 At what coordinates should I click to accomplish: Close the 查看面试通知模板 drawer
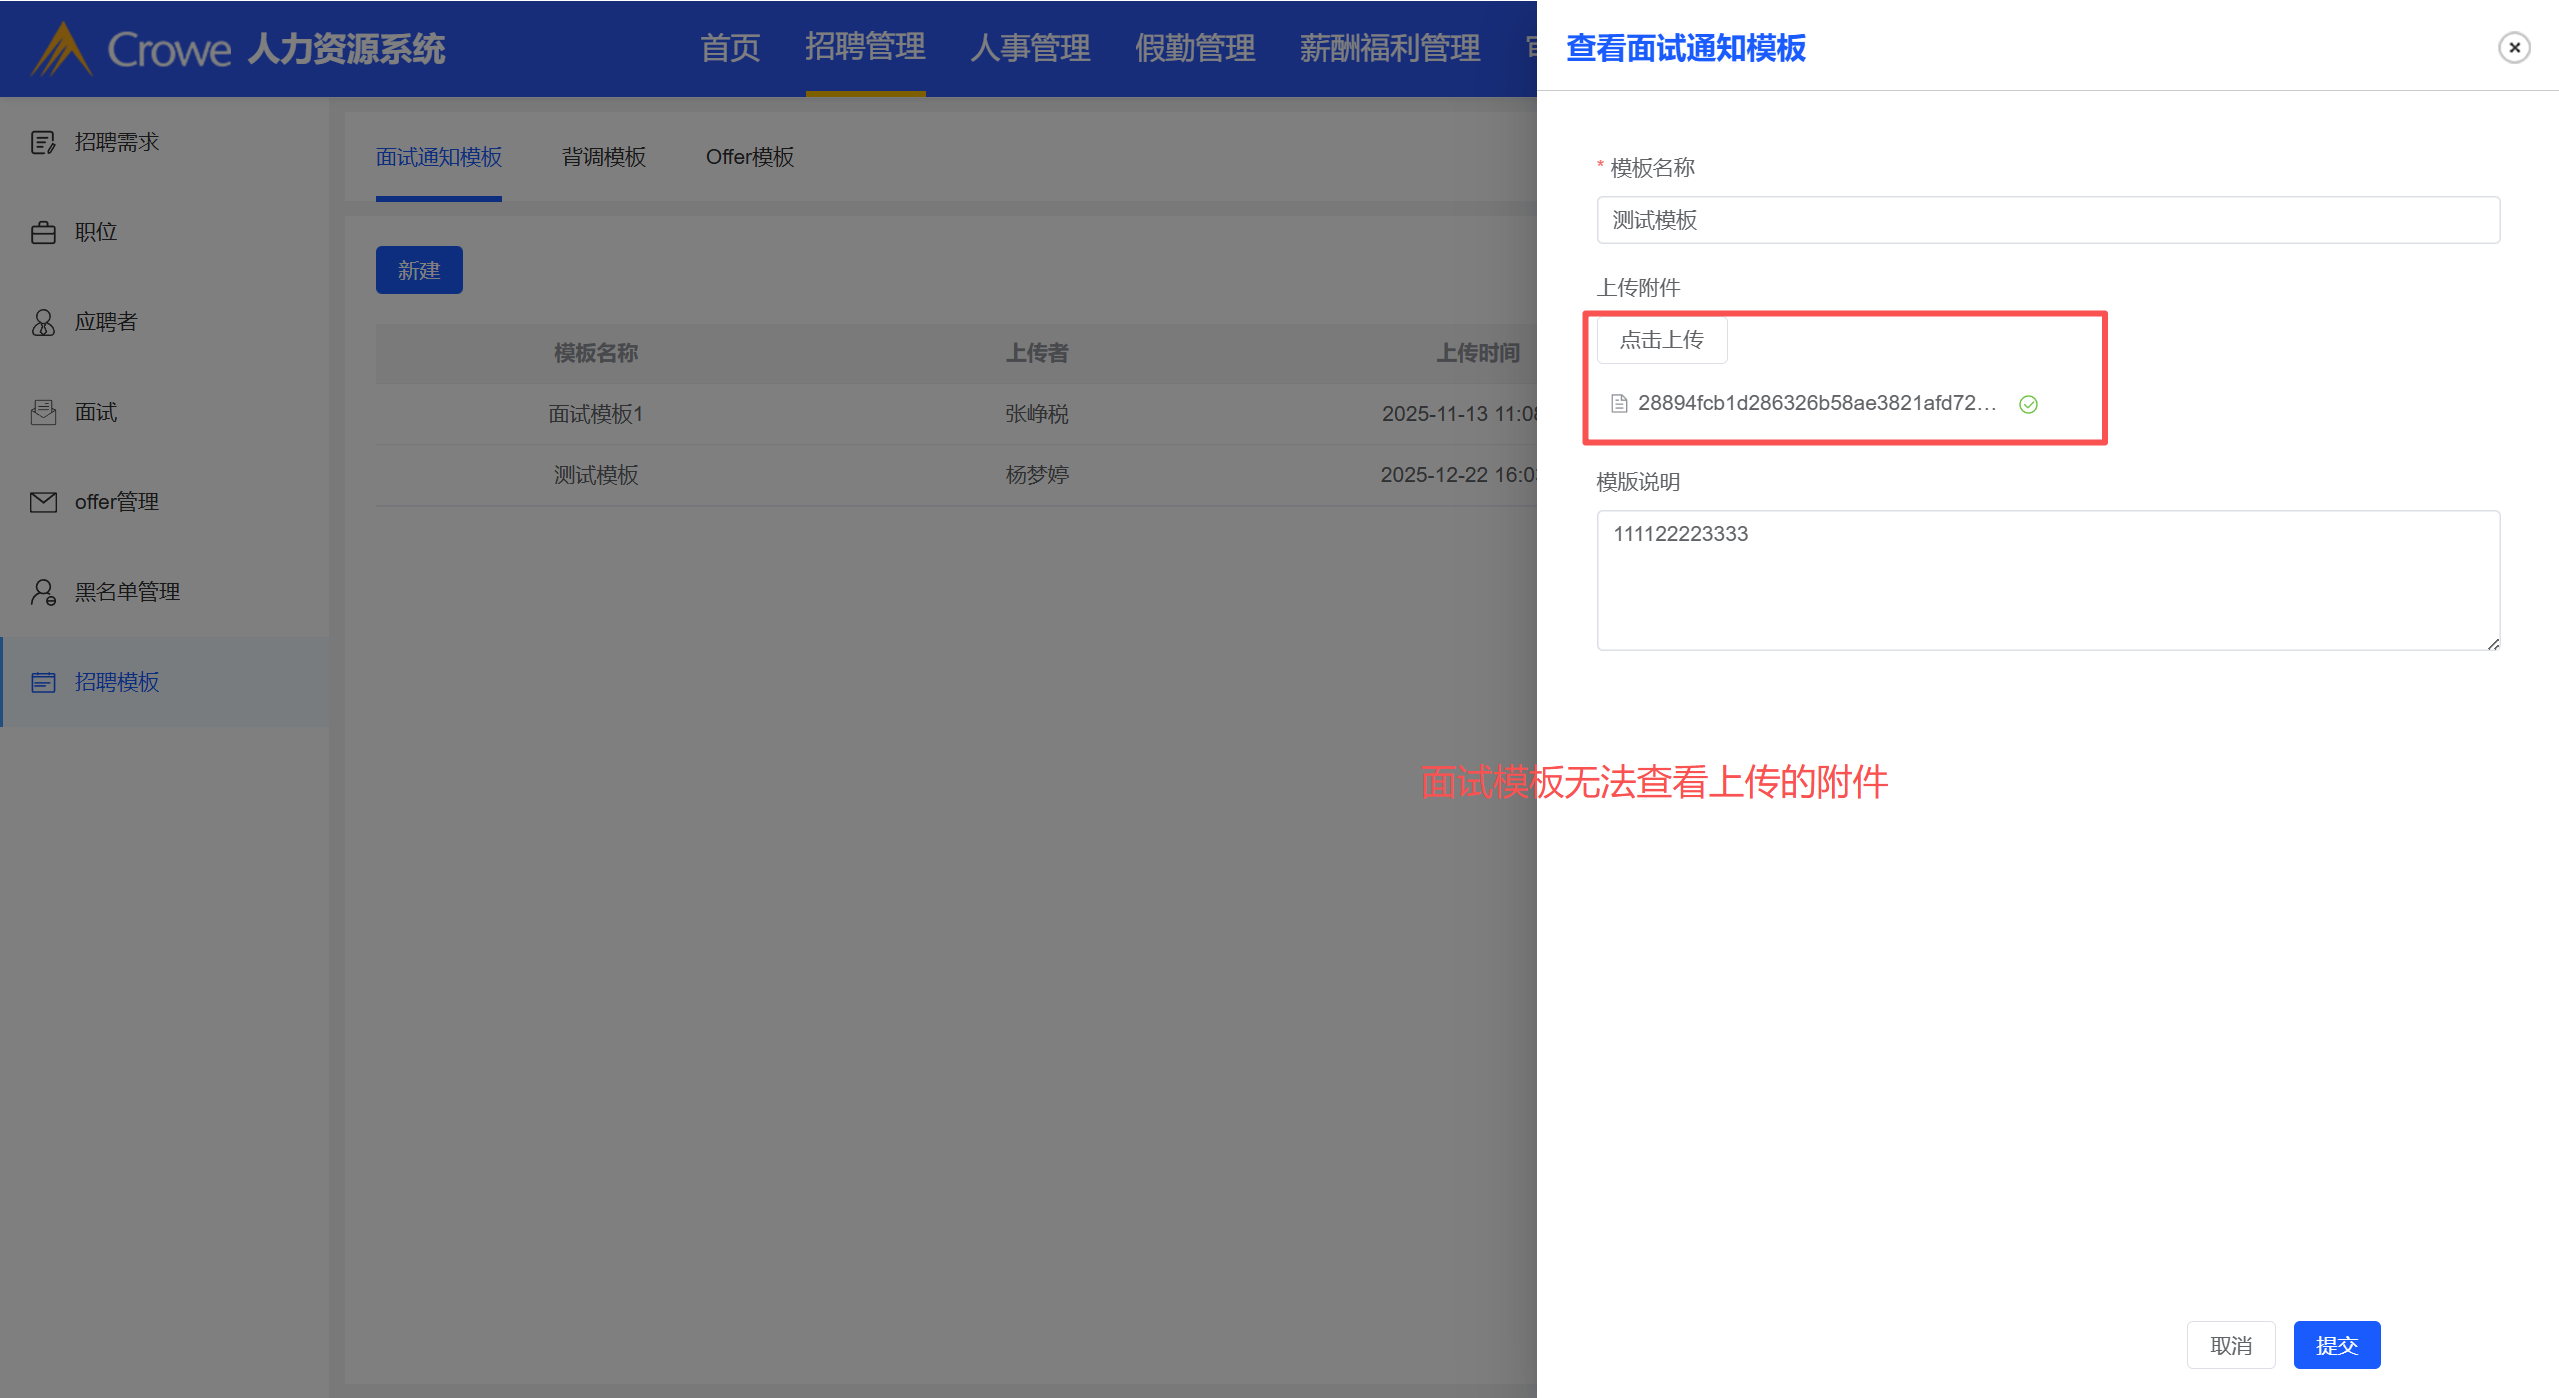tap(2513, 48)
